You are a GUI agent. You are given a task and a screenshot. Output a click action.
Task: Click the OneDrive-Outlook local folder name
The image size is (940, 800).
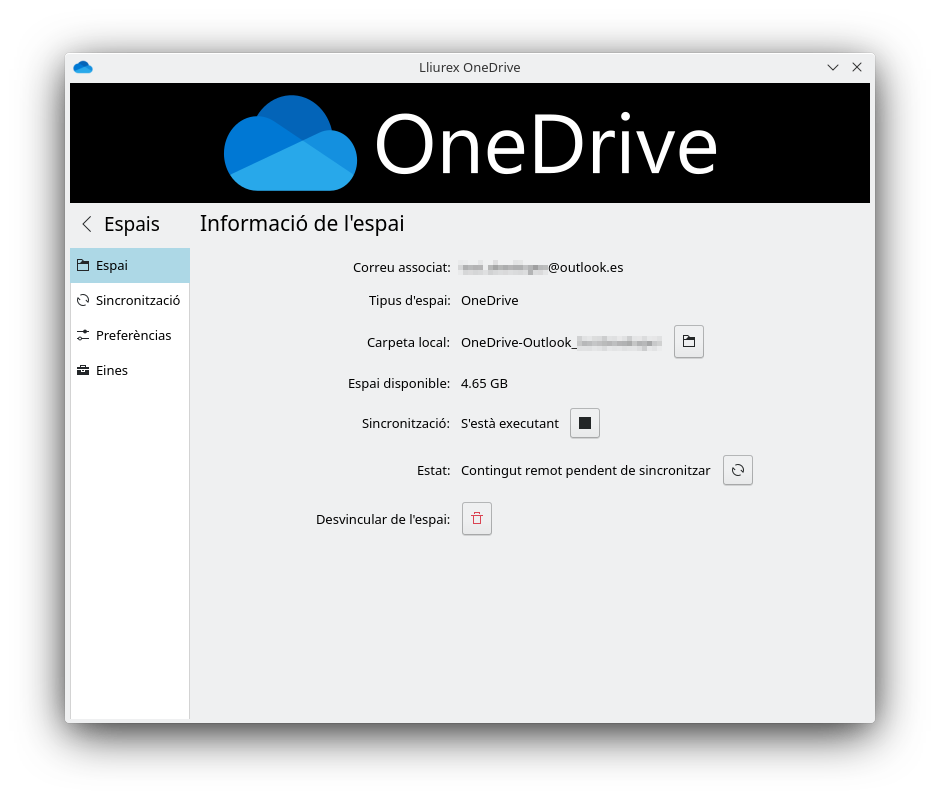pyautogui.click(x=560, y=342)
